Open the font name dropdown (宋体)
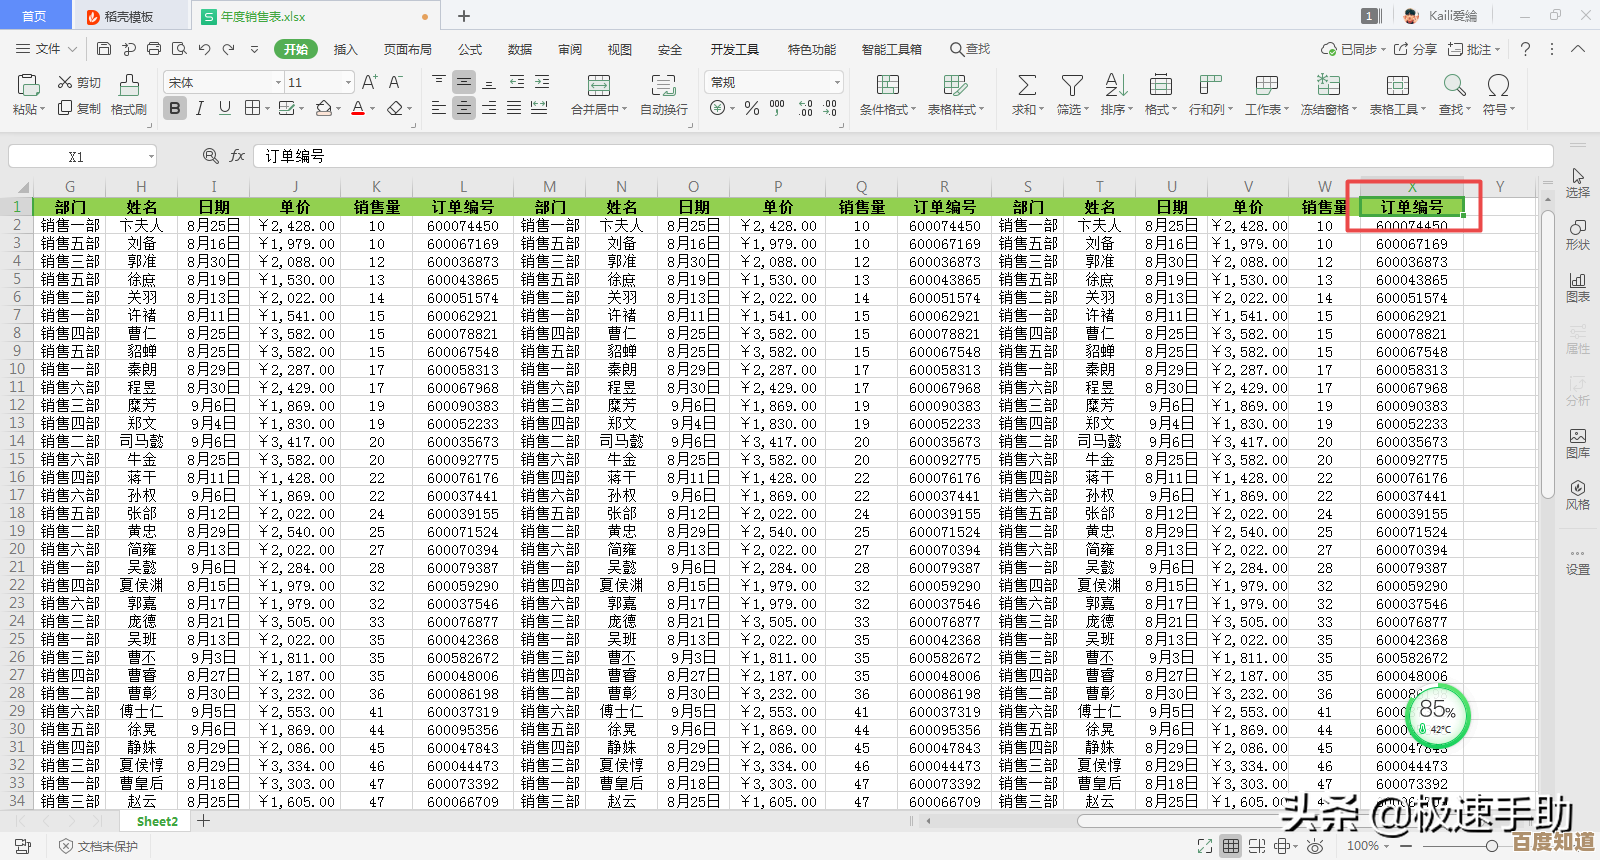The image size is (1600, 860). point(278,82)
